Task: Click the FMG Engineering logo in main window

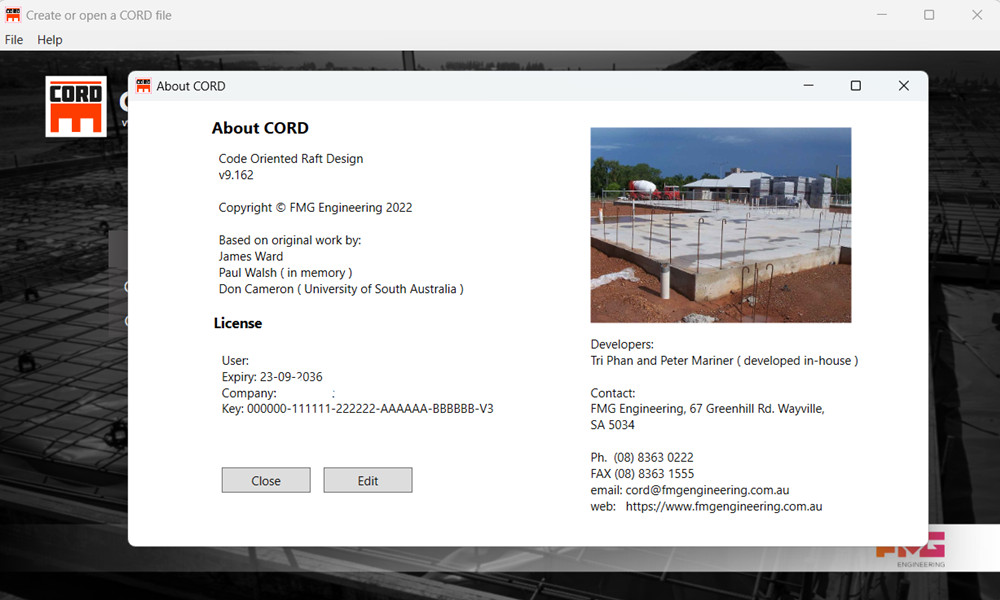Action: 912,552
